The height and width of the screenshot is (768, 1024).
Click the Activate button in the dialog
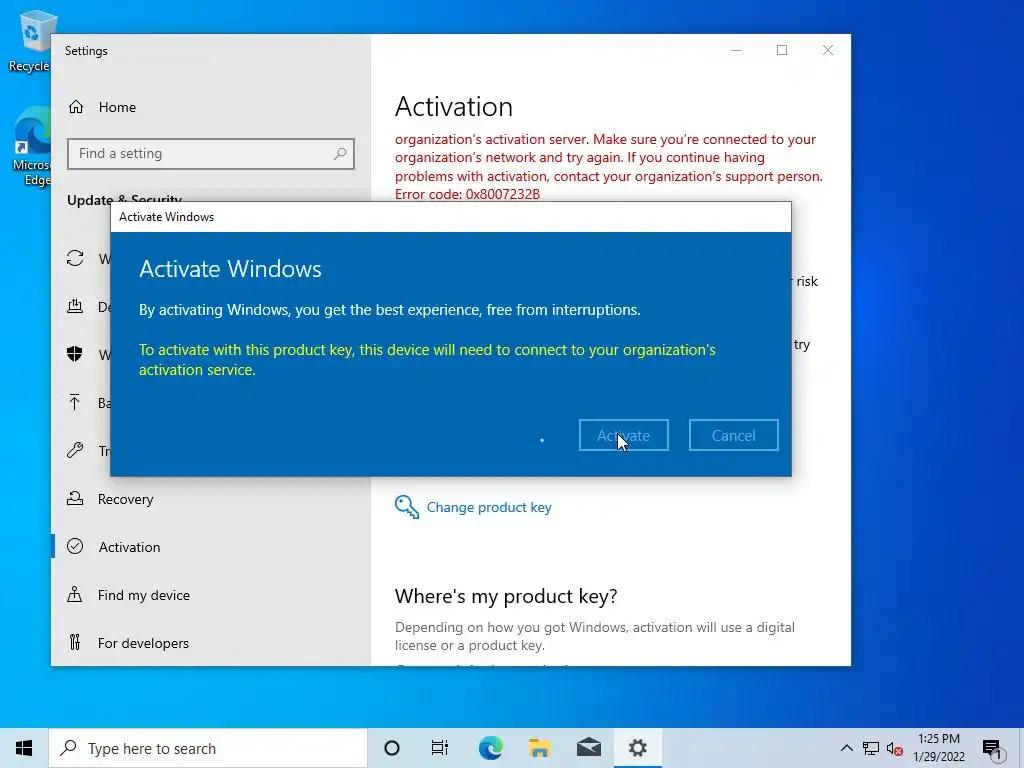tap(624, 435)
